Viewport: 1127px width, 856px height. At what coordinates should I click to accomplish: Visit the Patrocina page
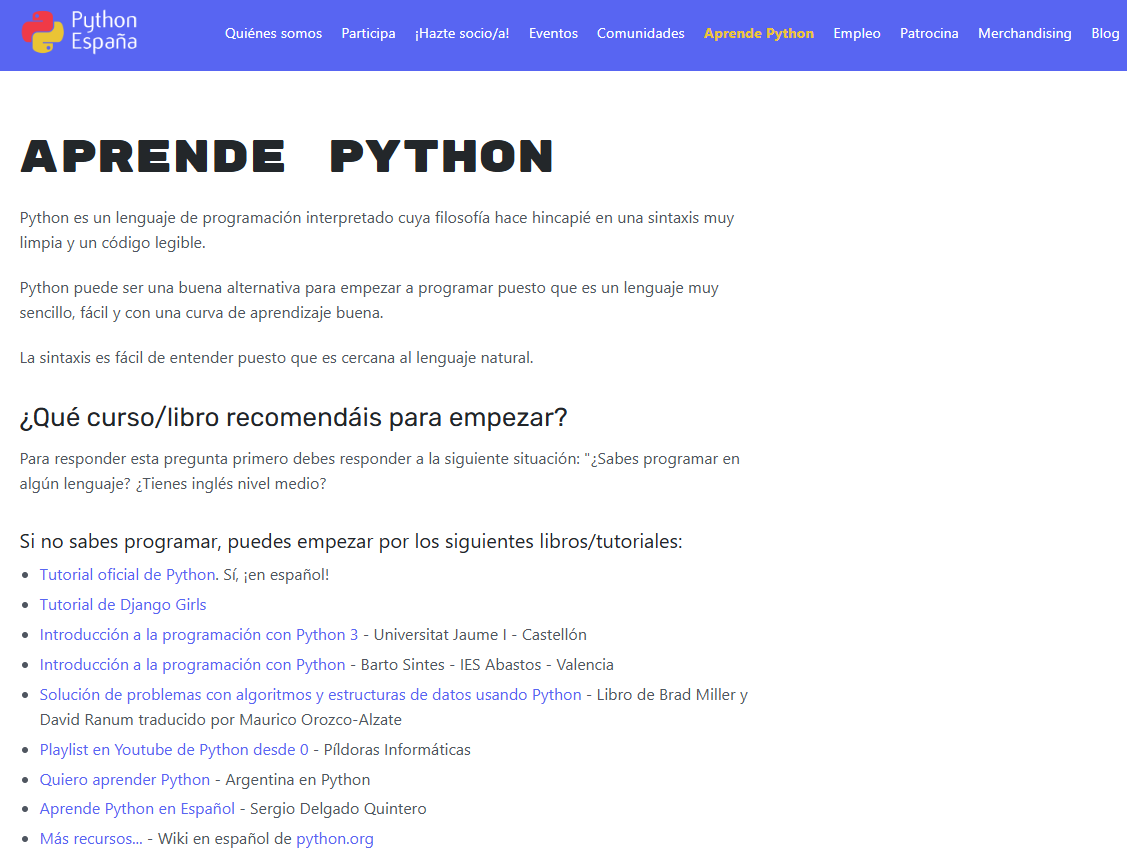(928, 33)
